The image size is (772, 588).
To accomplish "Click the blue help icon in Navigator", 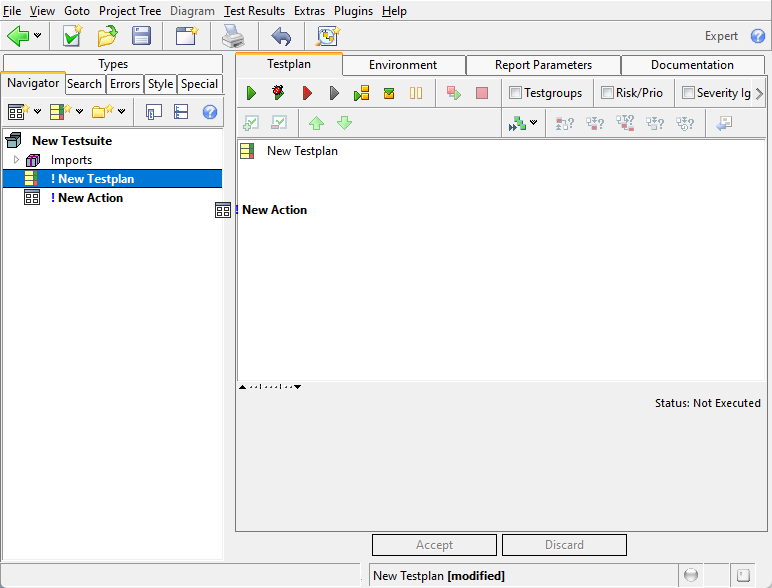I will click(x=210, y=112).
